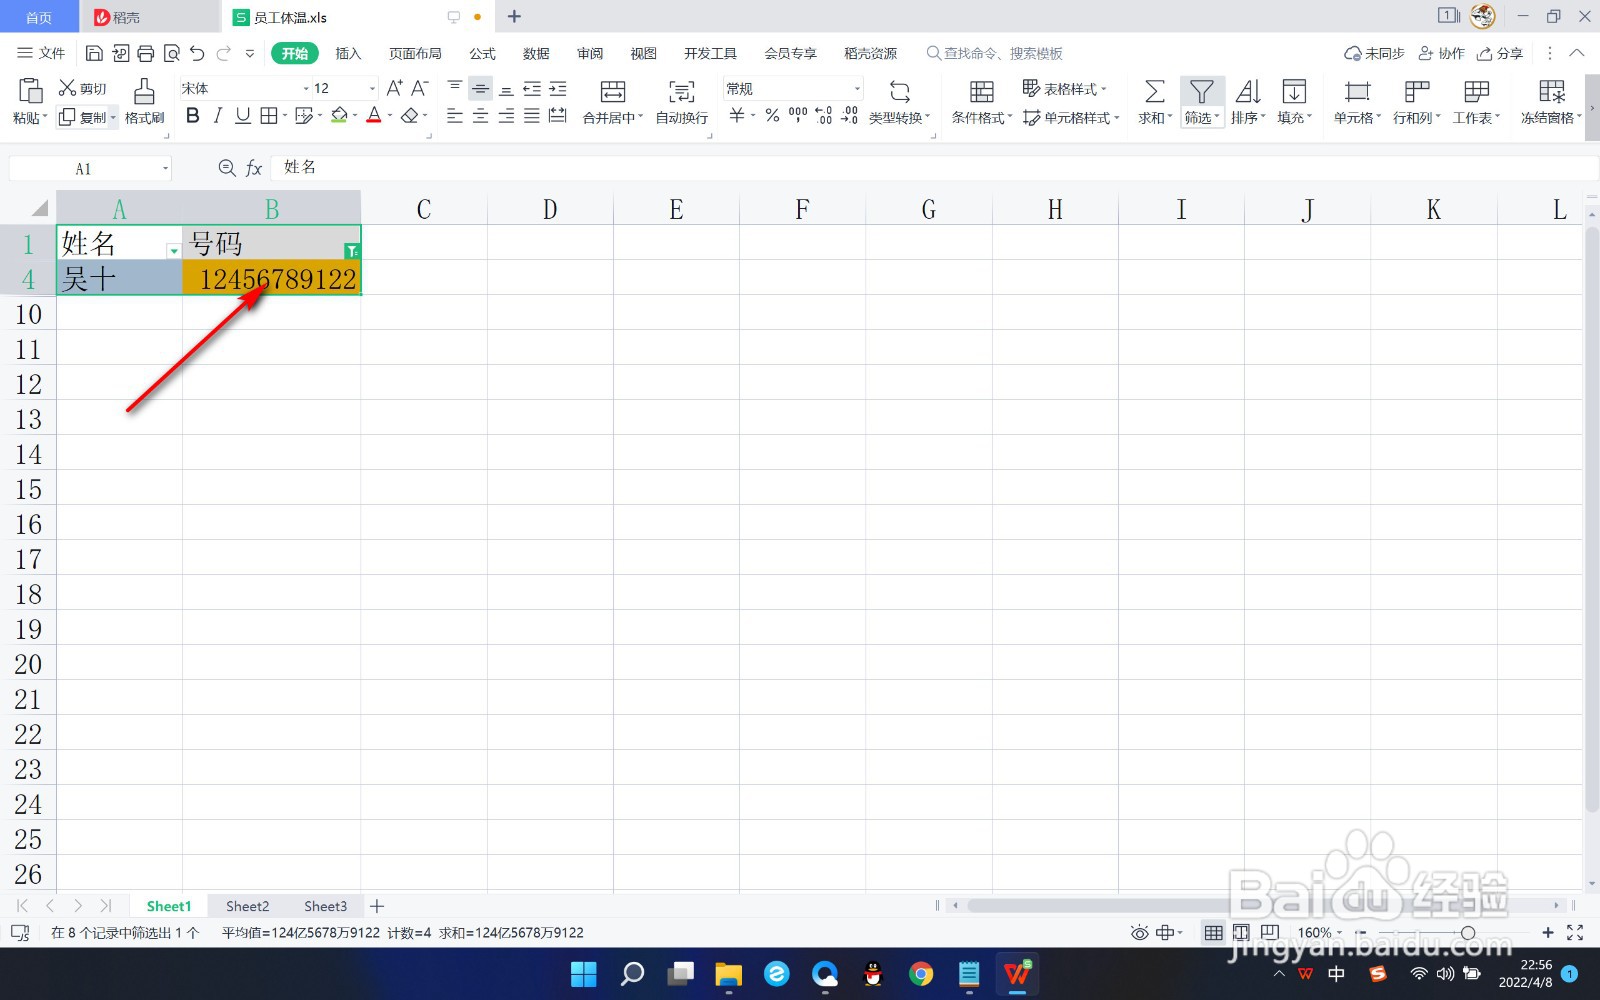Center text horizontally
The image size is (1600, 1000).
(x=480, y=116)
